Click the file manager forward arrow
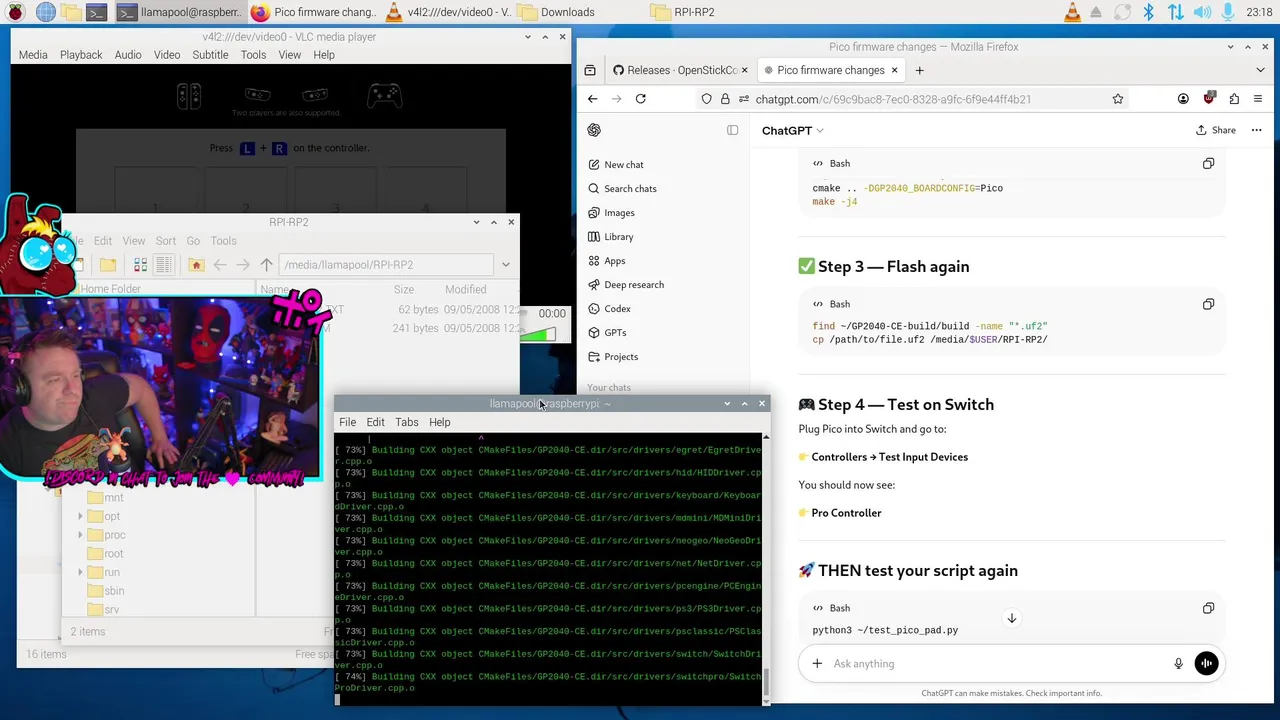 pyautogui.click(x=243, y=265)
